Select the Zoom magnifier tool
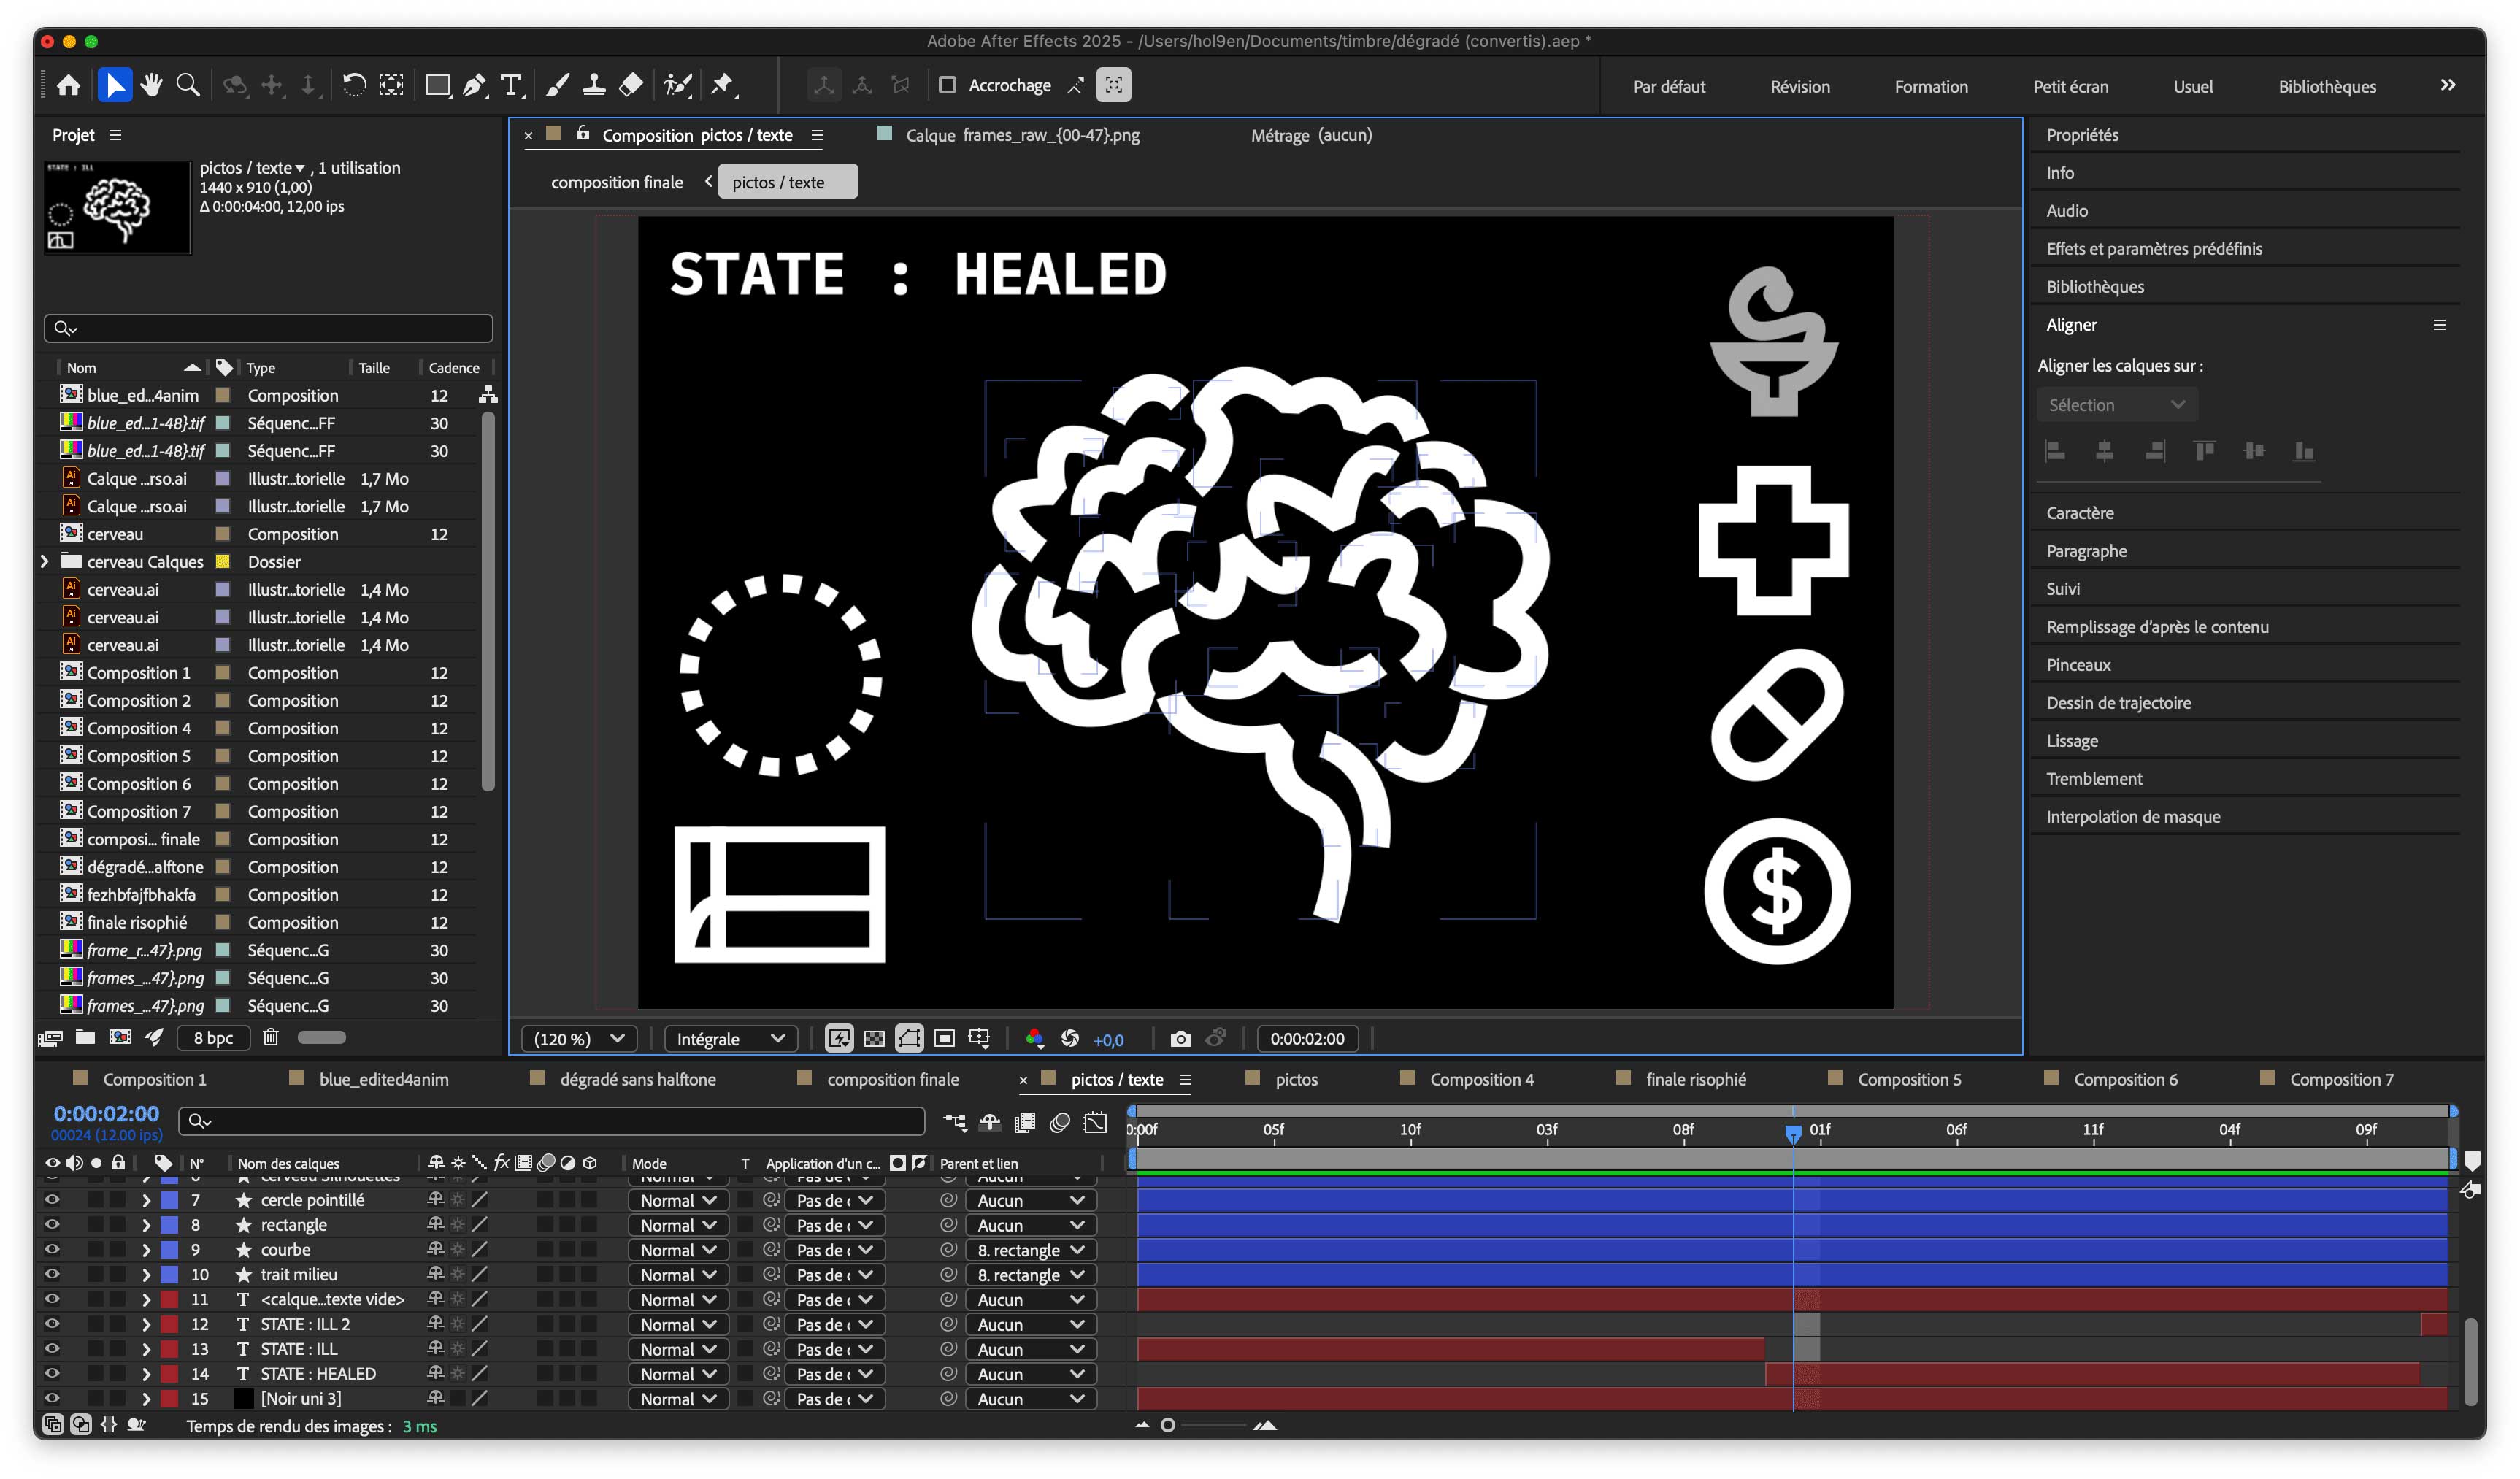 pyautogui.click(x=188, y=85)
